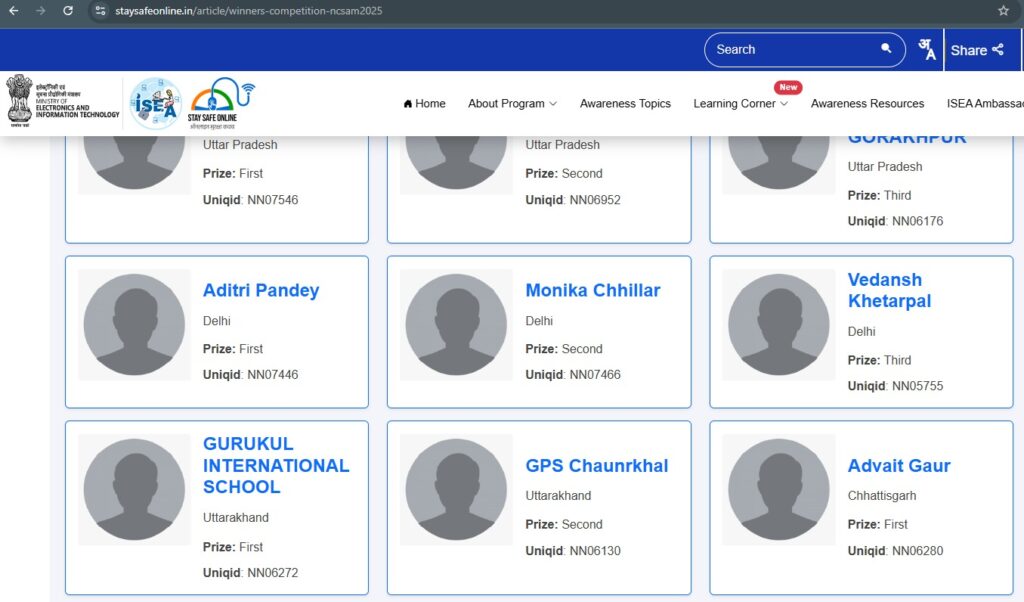Image resolution: width=1024 pixels, height=602 pixels.
Task: Click into the Search text field
Action: pos(790,49)
